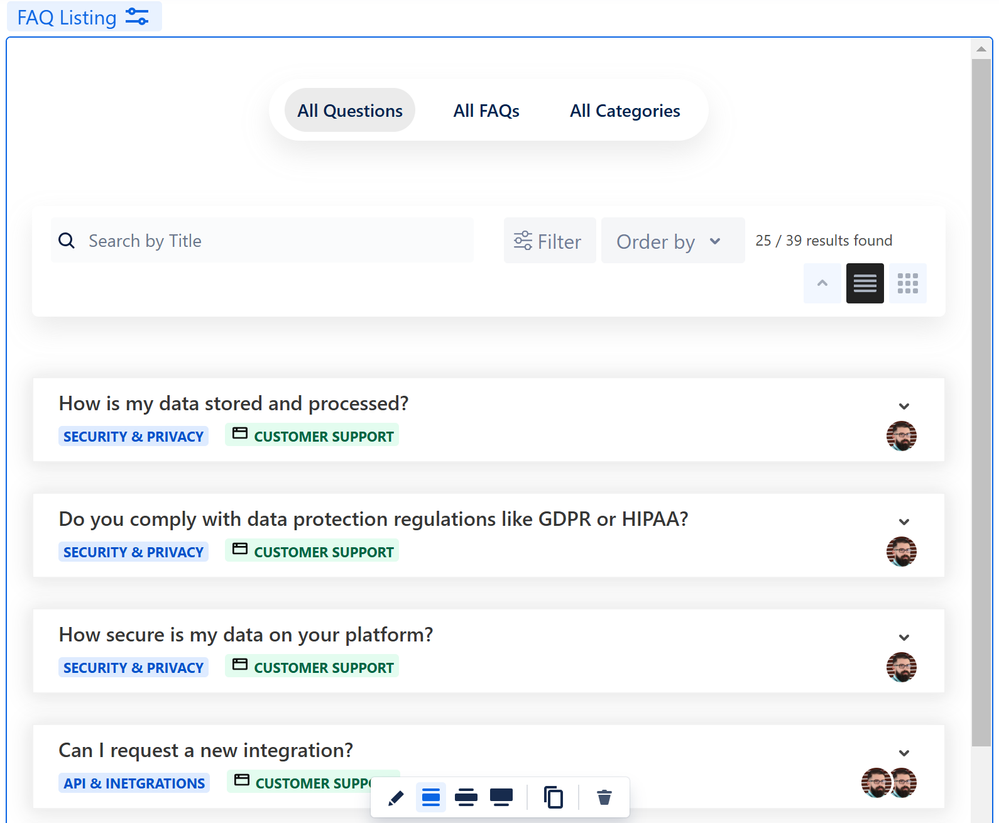Click Security & Privacy tag under GDPR question
The height and width of the screenshot is (823, 999).
133,552
